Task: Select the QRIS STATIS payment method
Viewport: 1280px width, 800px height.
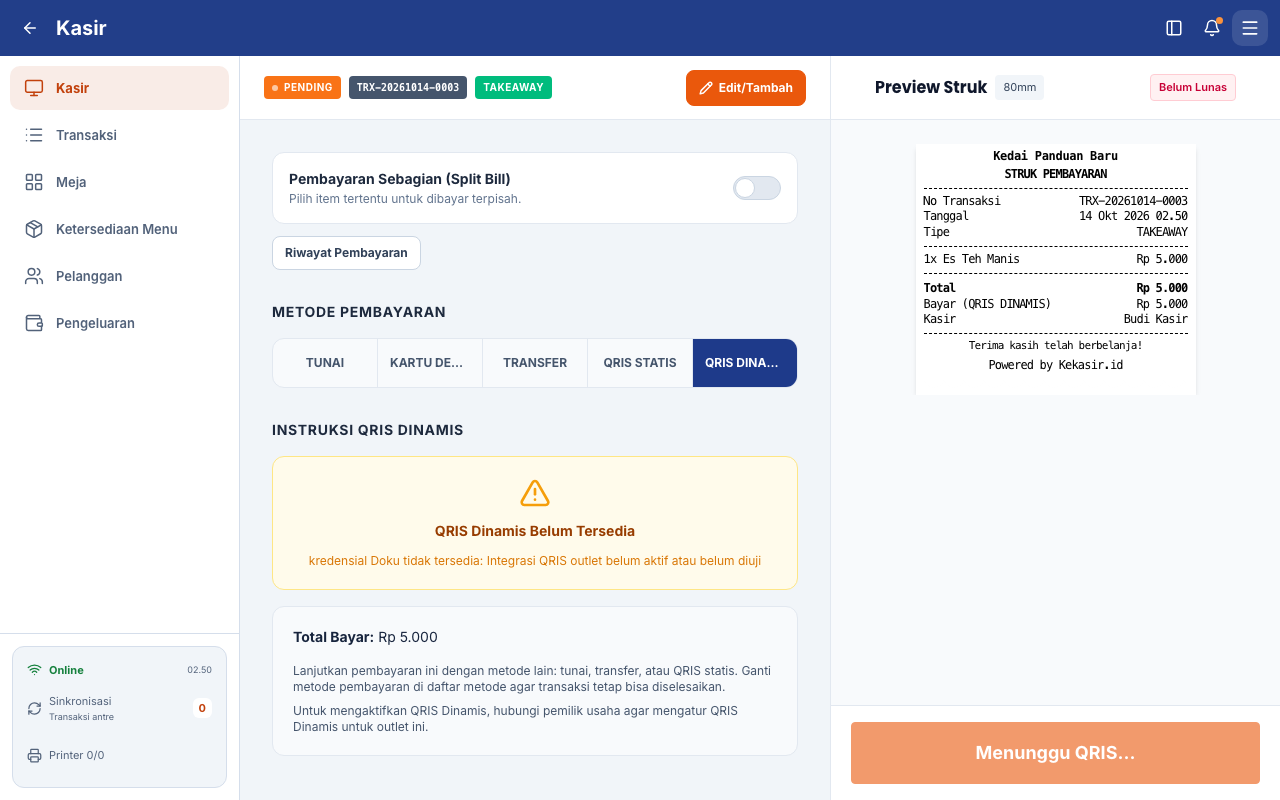Action: (640, 363)
